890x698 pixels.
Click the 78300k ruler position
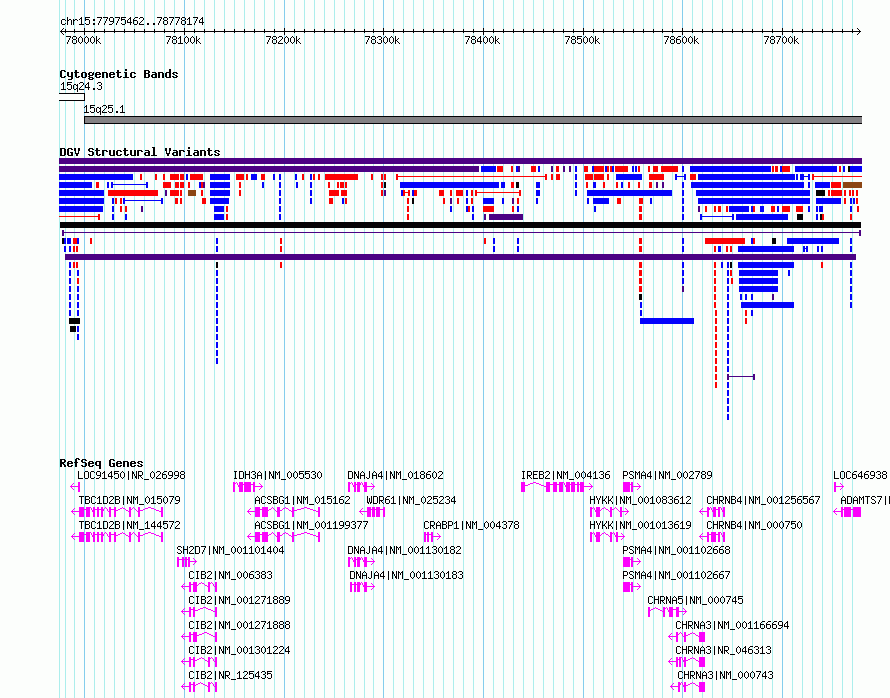(383, 40)
